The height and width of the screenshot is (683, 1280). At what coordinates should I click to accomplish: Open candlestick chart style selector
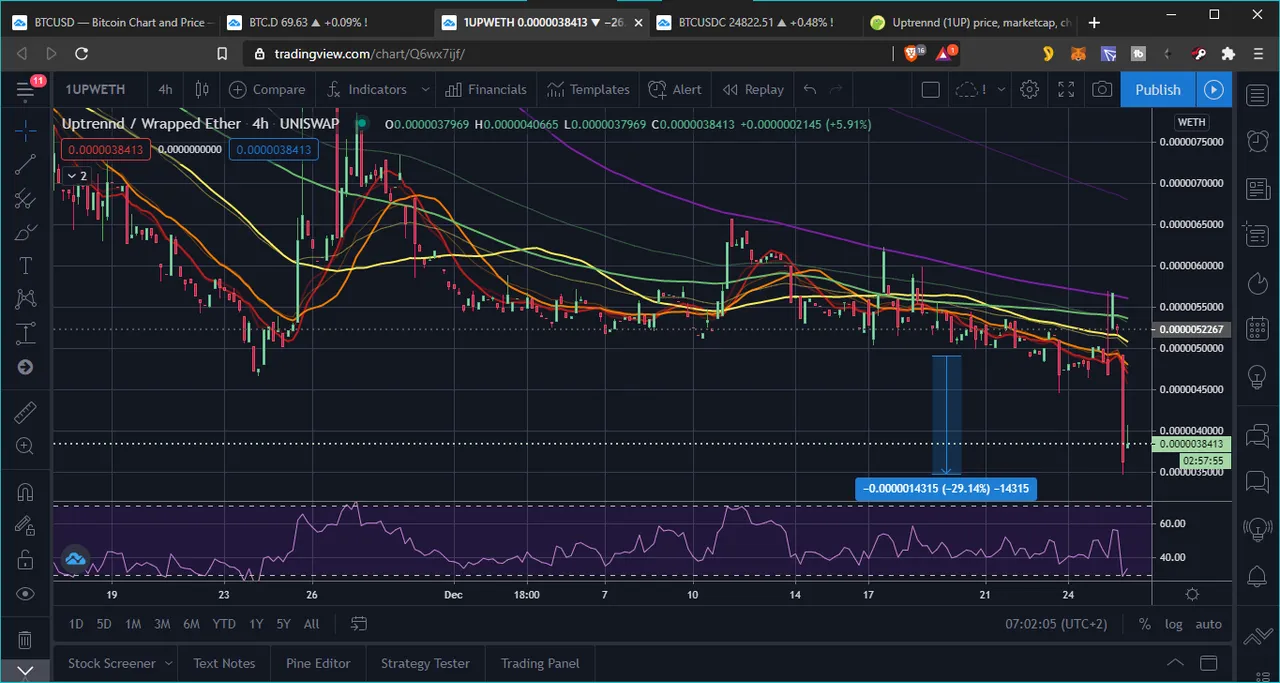point(201,90)
